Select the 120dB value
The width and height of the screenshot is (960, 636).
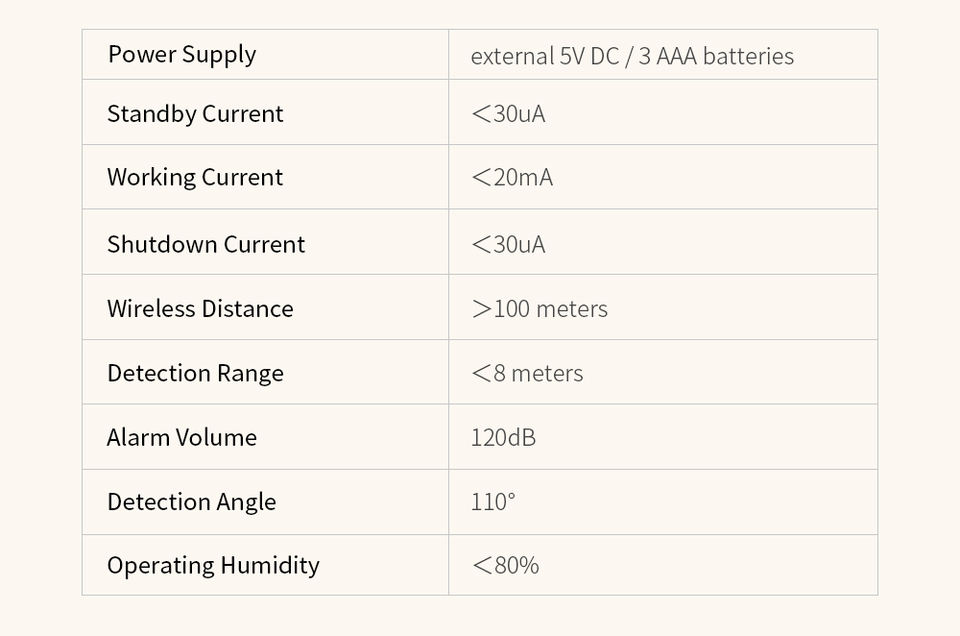[x=503, y=438]
